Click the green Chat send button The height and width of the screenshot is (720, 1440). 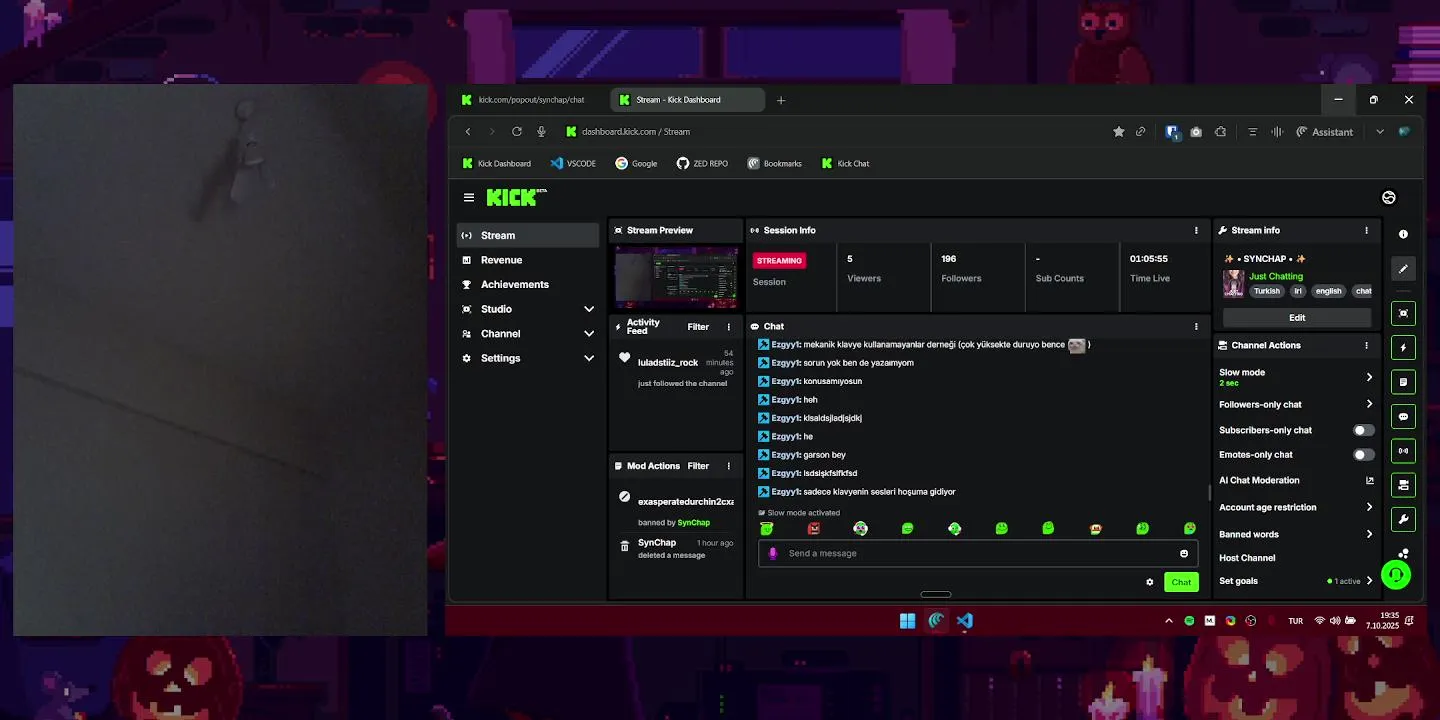(x=1181, y=582)
